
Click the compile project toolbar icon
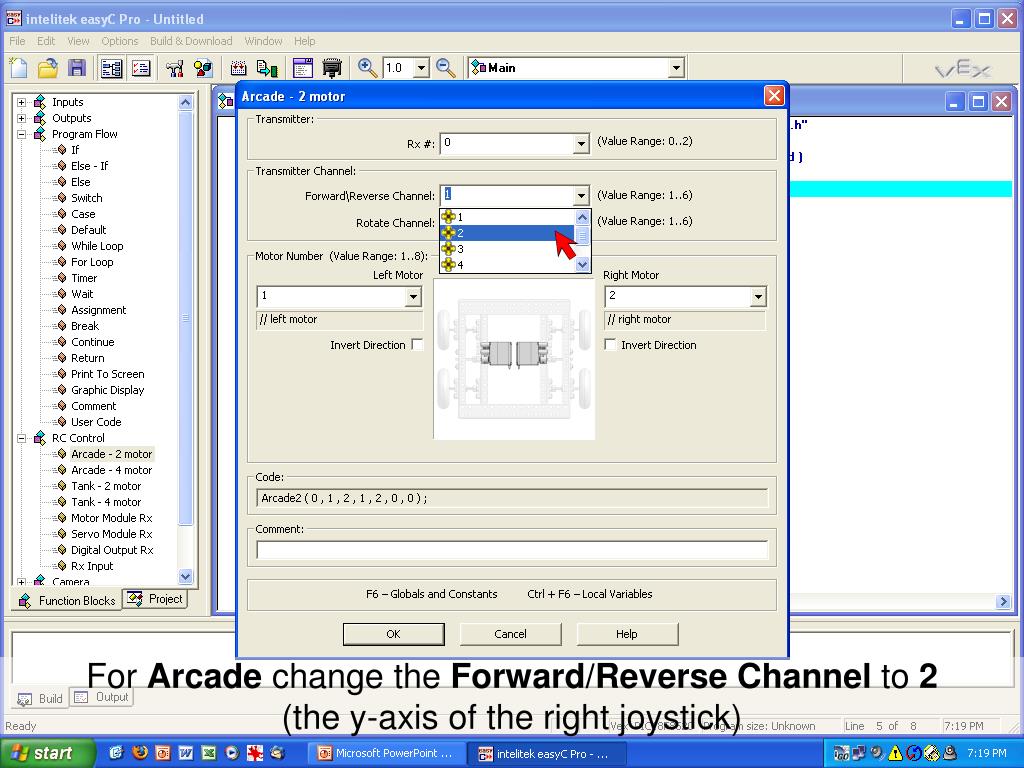[238, 68]
